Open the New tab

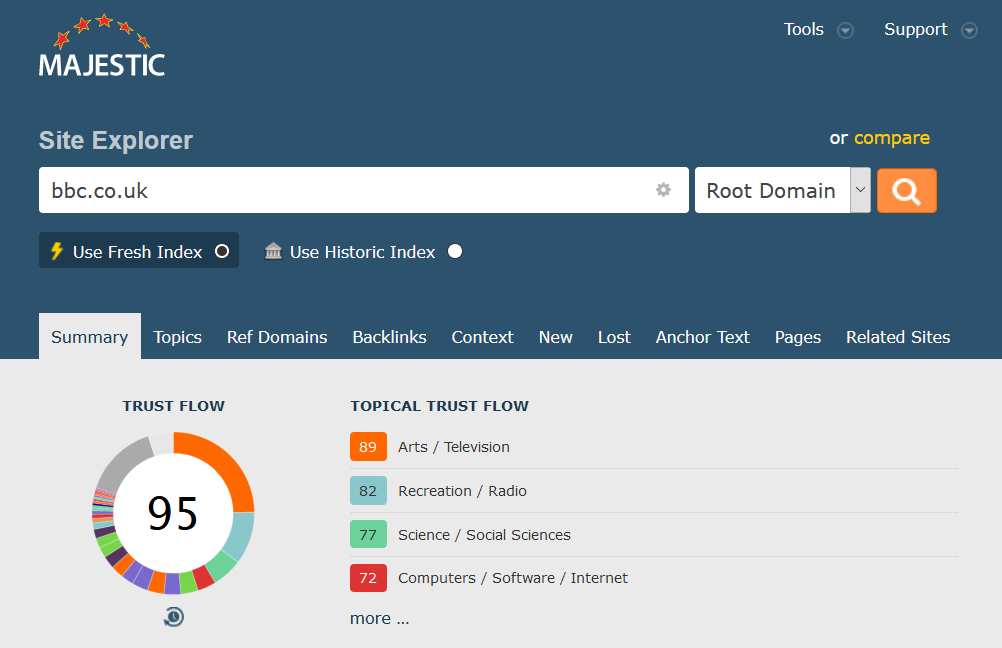(555, 337)
